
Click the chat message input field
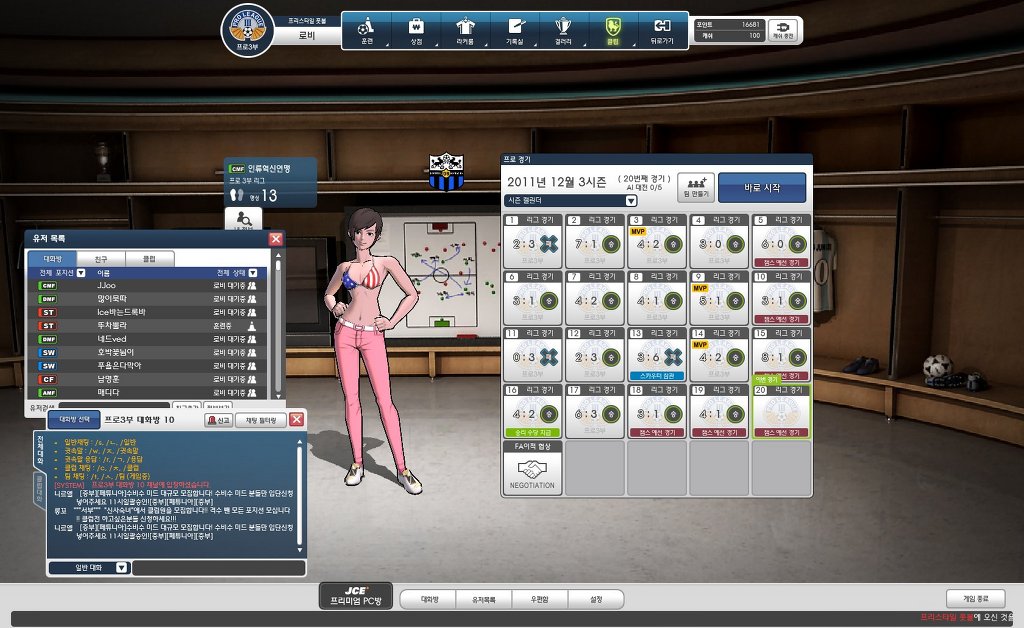218,568
